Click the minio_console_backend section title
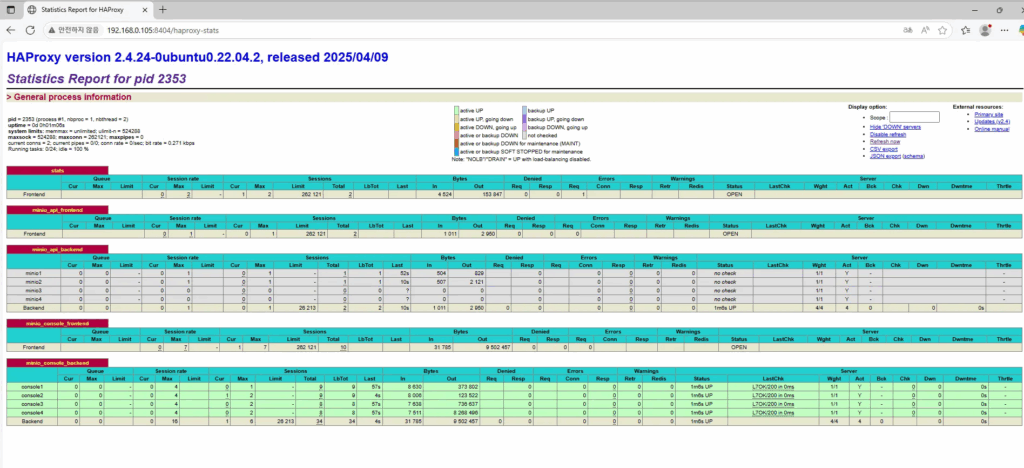 click(58, 362)
